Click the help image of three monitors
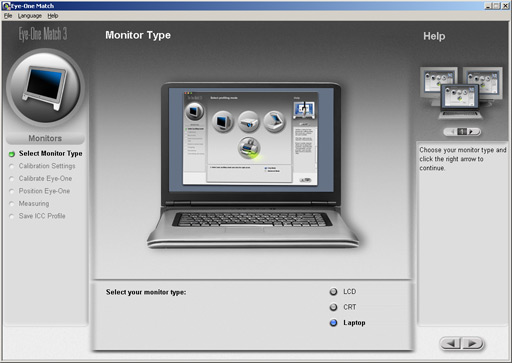The height and width of the screenshot is (363, 512). point(461,93)
